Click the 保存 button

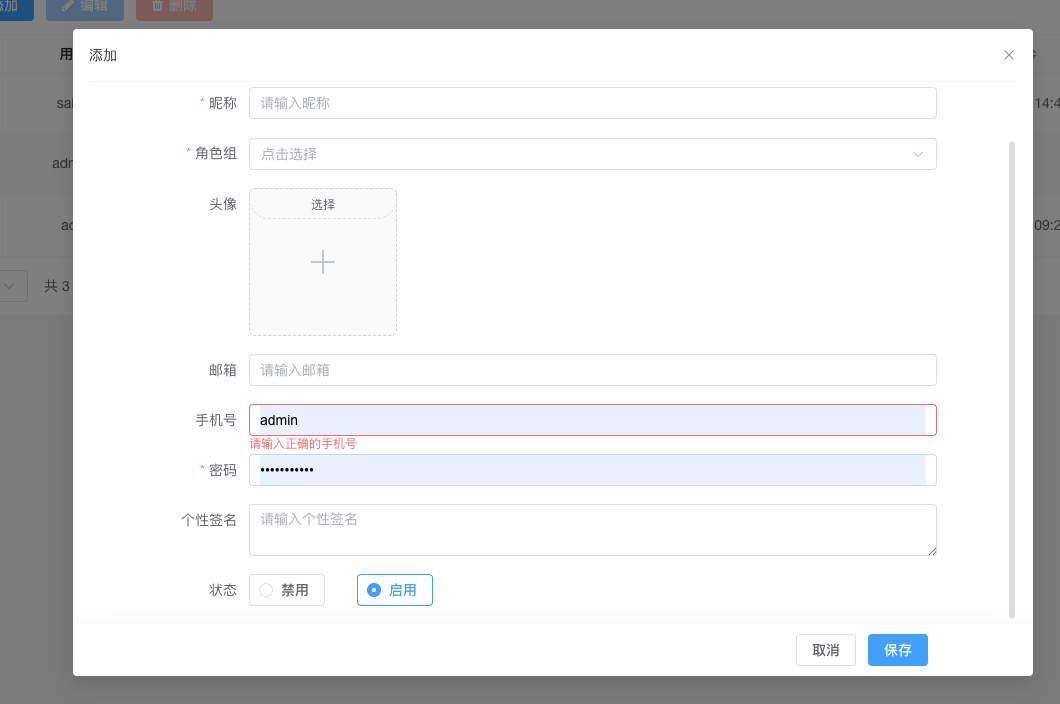(x=897, y=650)
